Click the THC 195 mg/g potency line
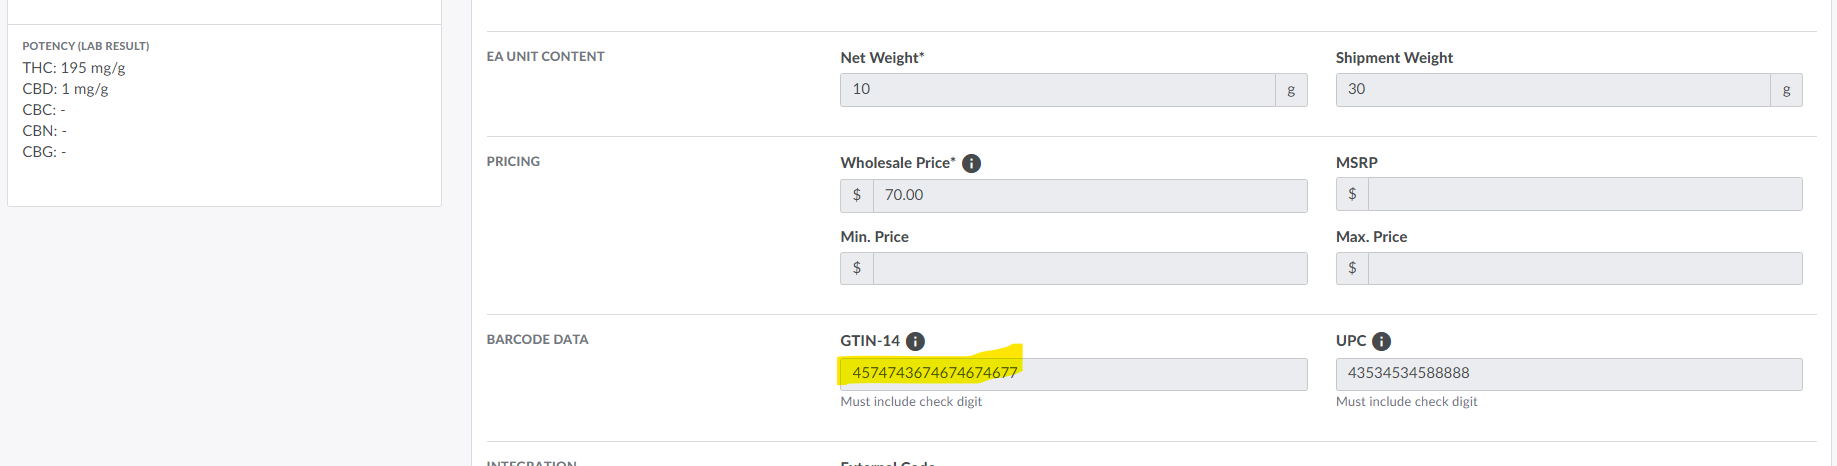 pos(74,68)
